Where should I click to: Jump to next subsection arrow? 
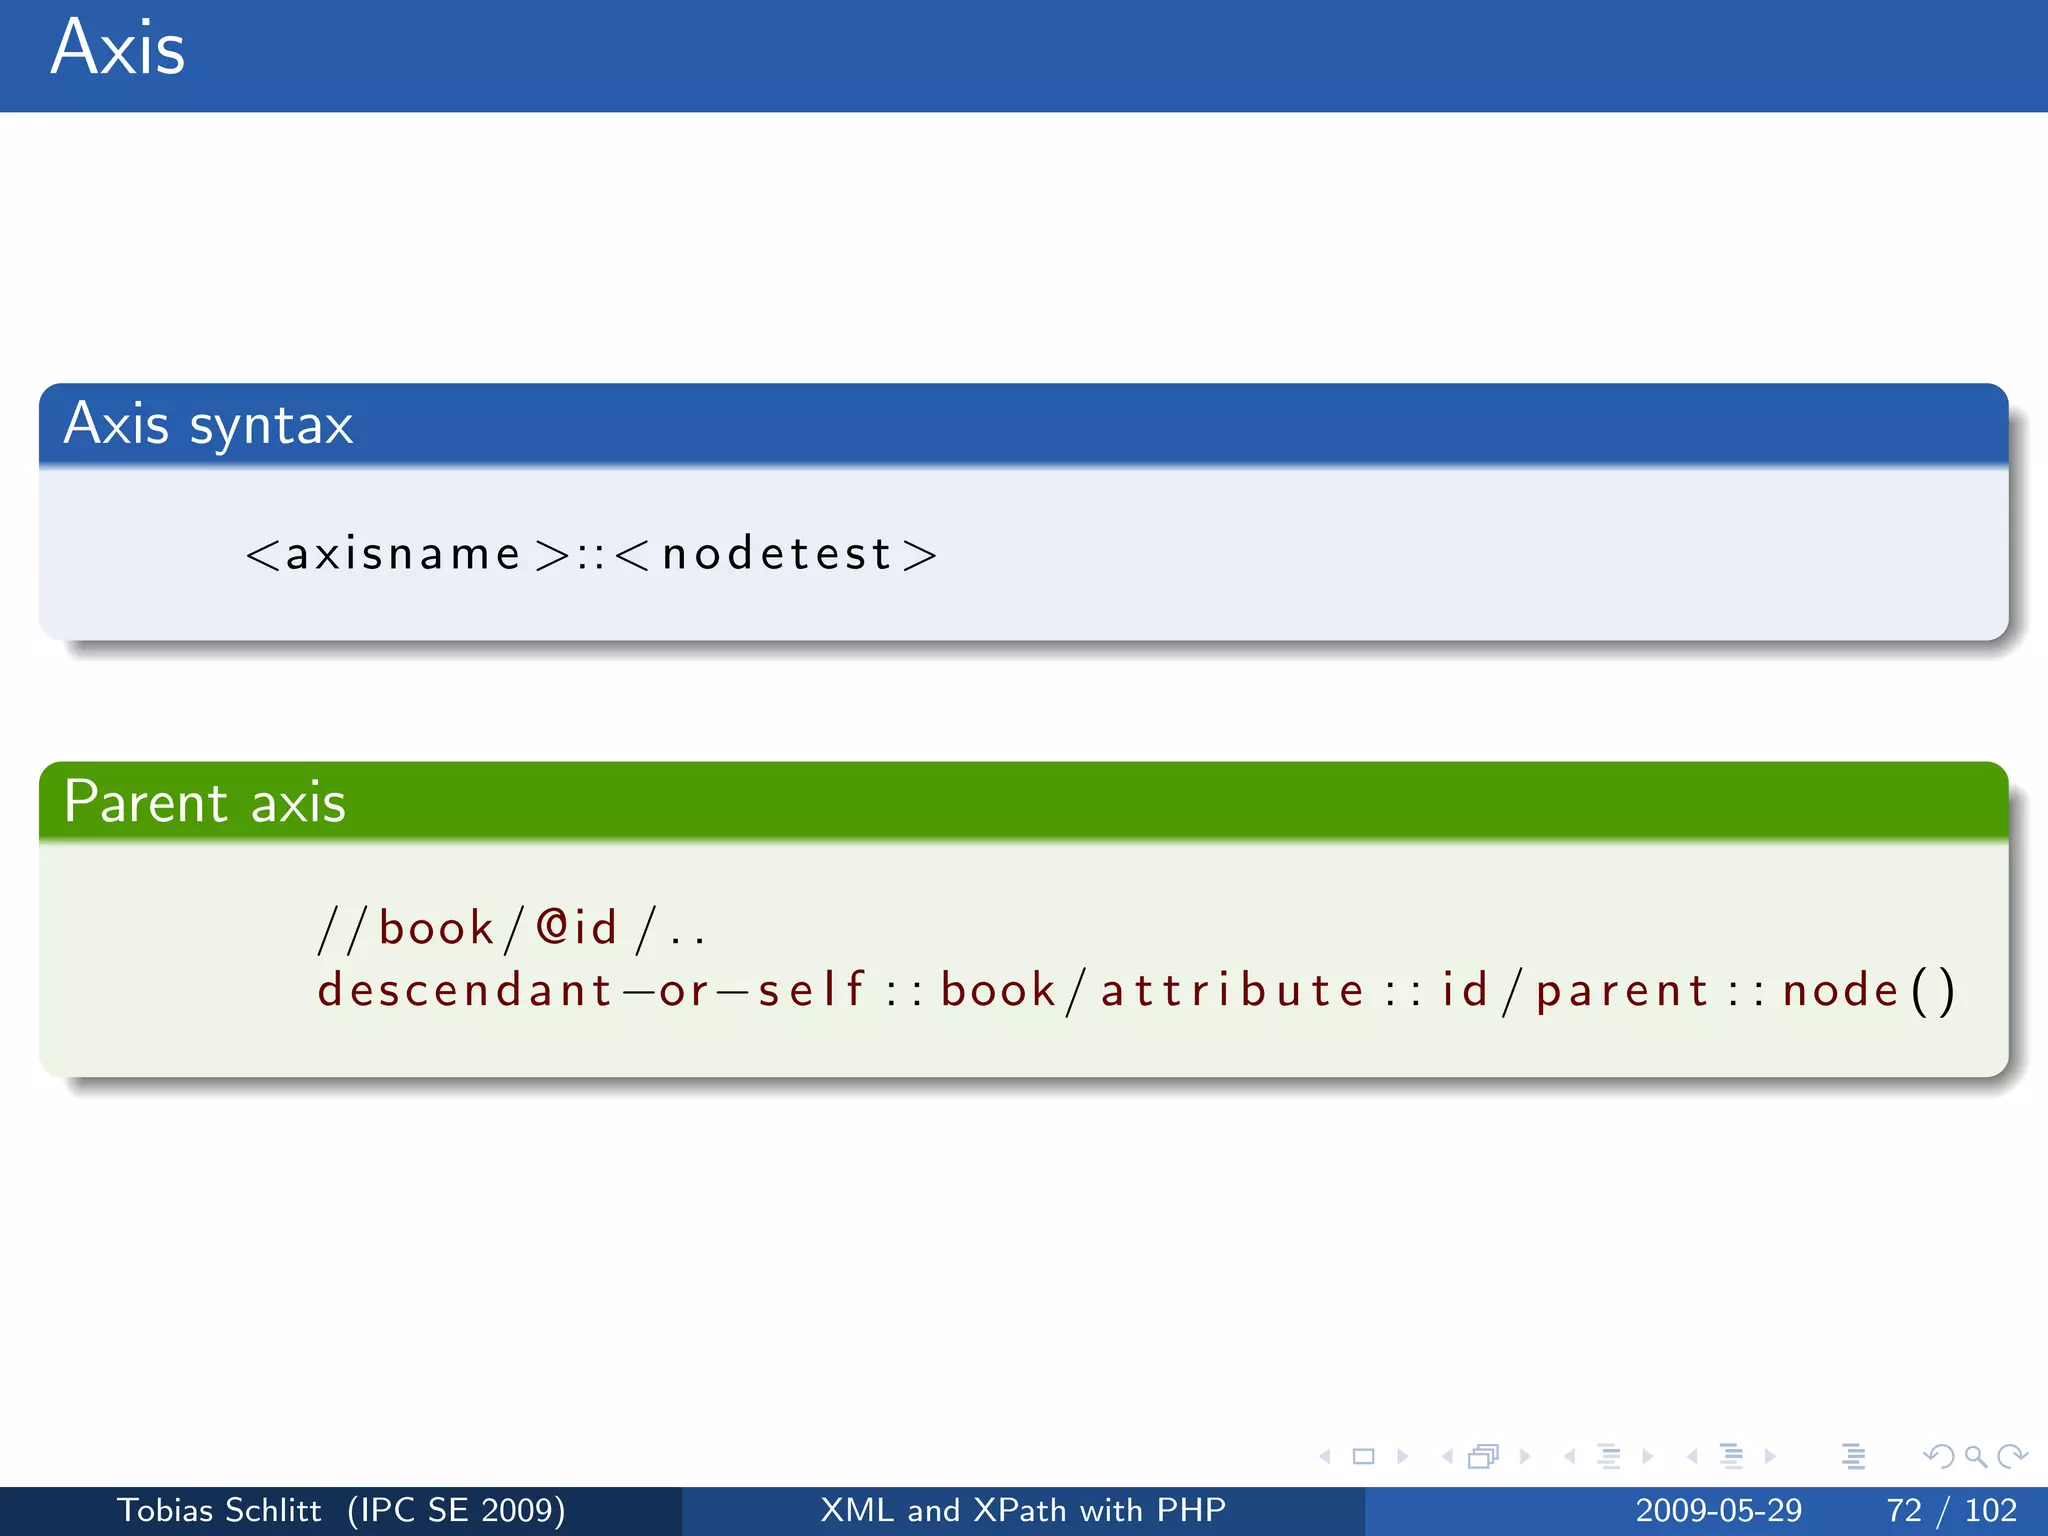tap(1647, 1457)
